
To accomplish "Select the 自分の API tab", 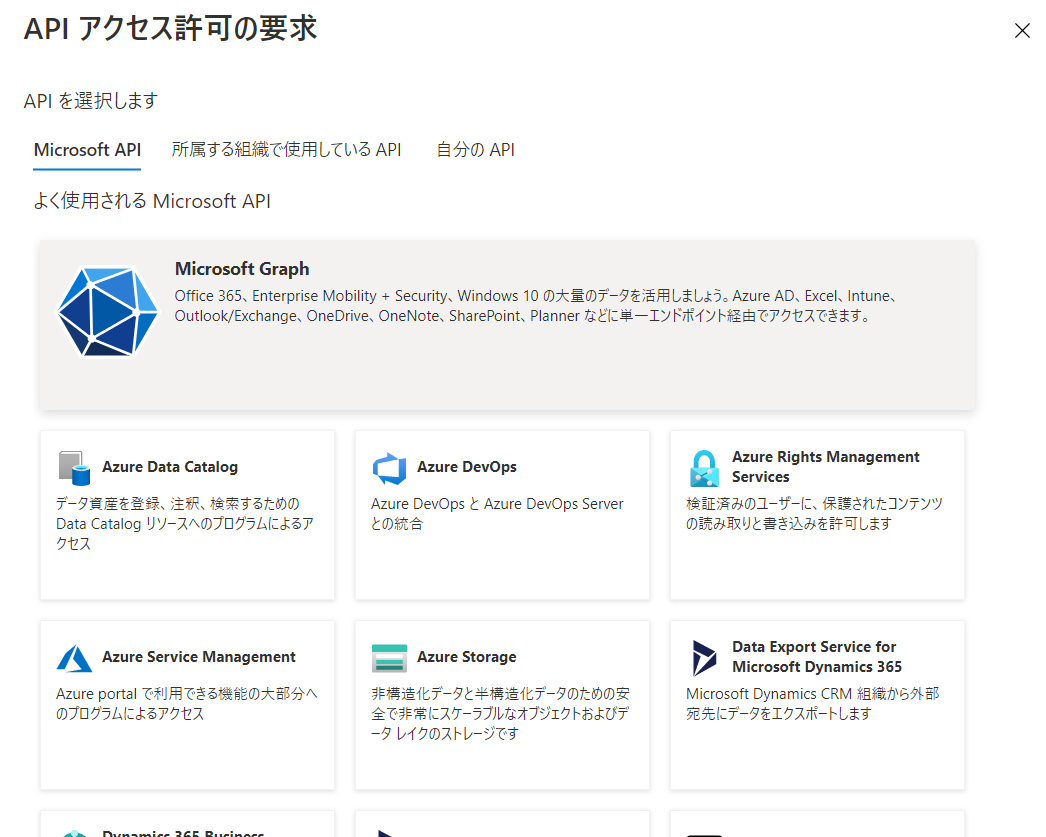I will [x=476, y=150].
